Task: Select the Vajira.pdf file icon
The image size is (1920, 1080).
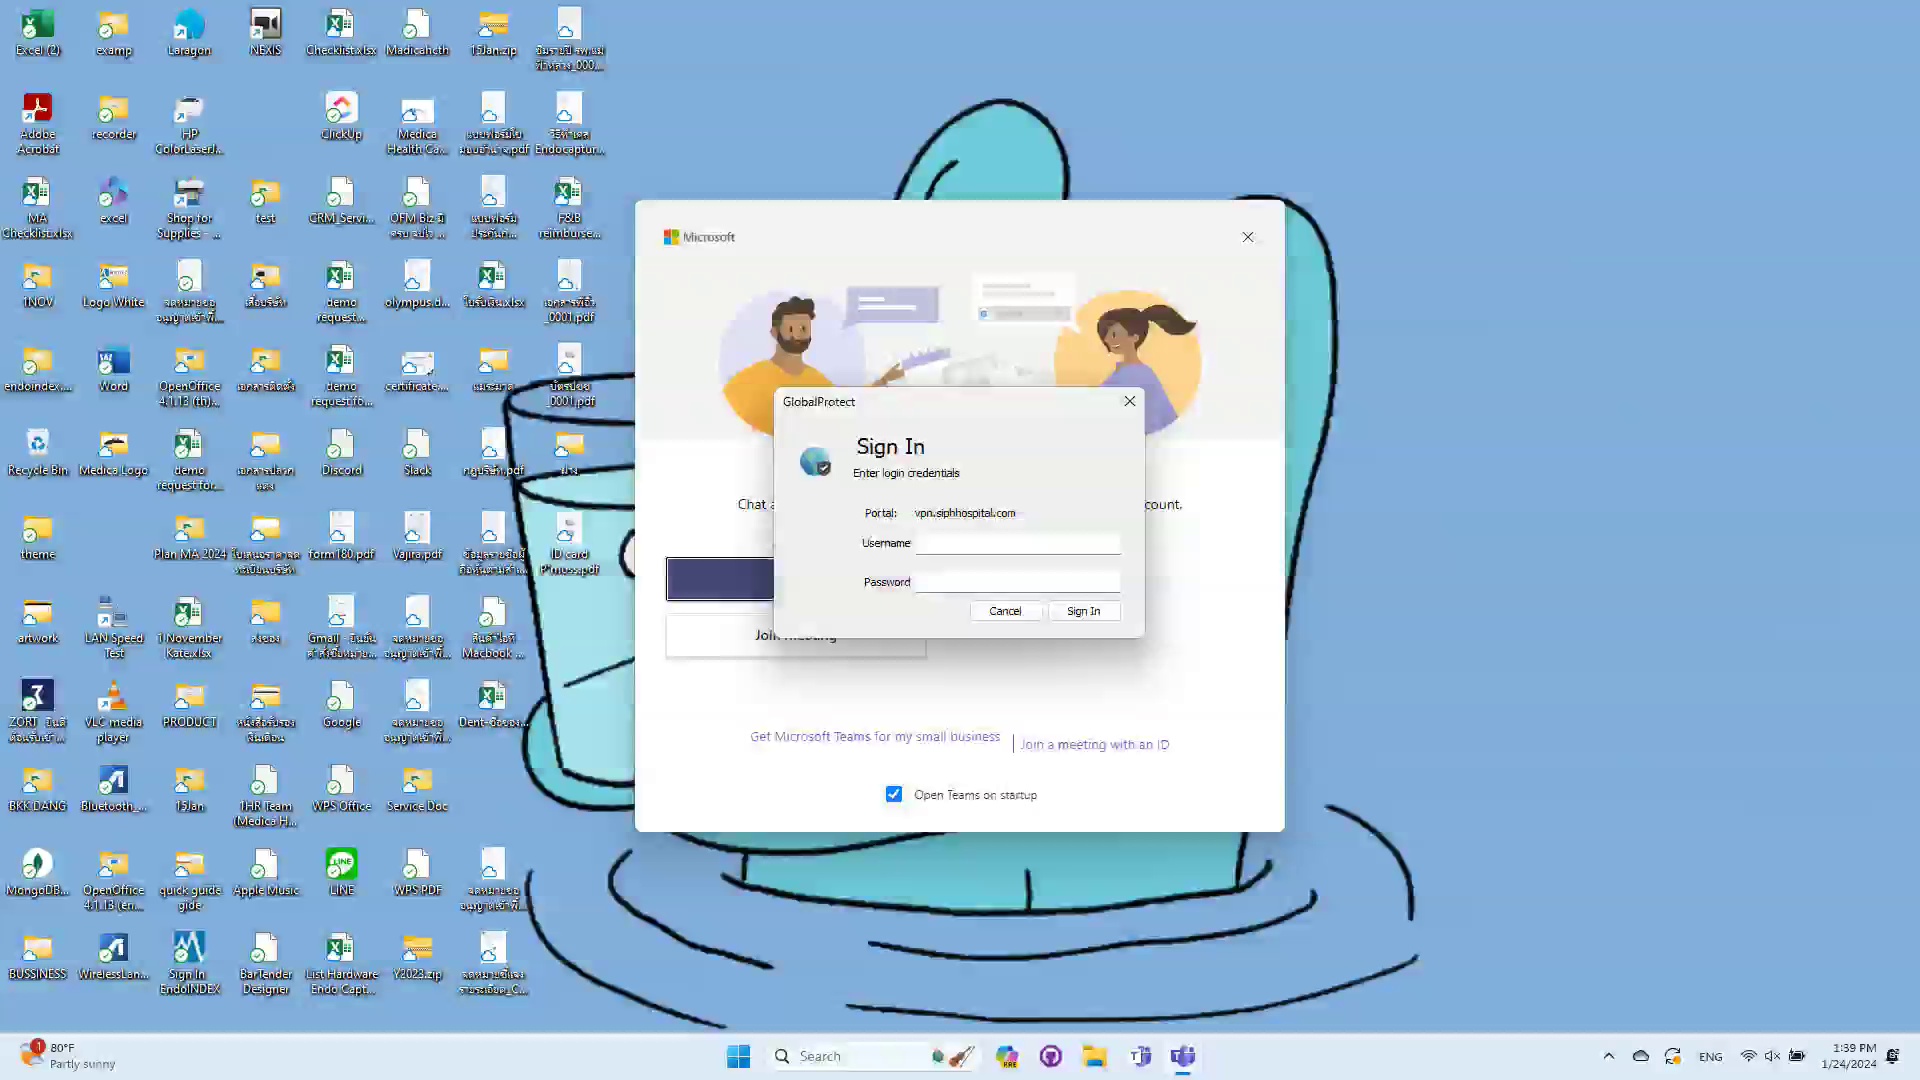Action: pos(417,537)
